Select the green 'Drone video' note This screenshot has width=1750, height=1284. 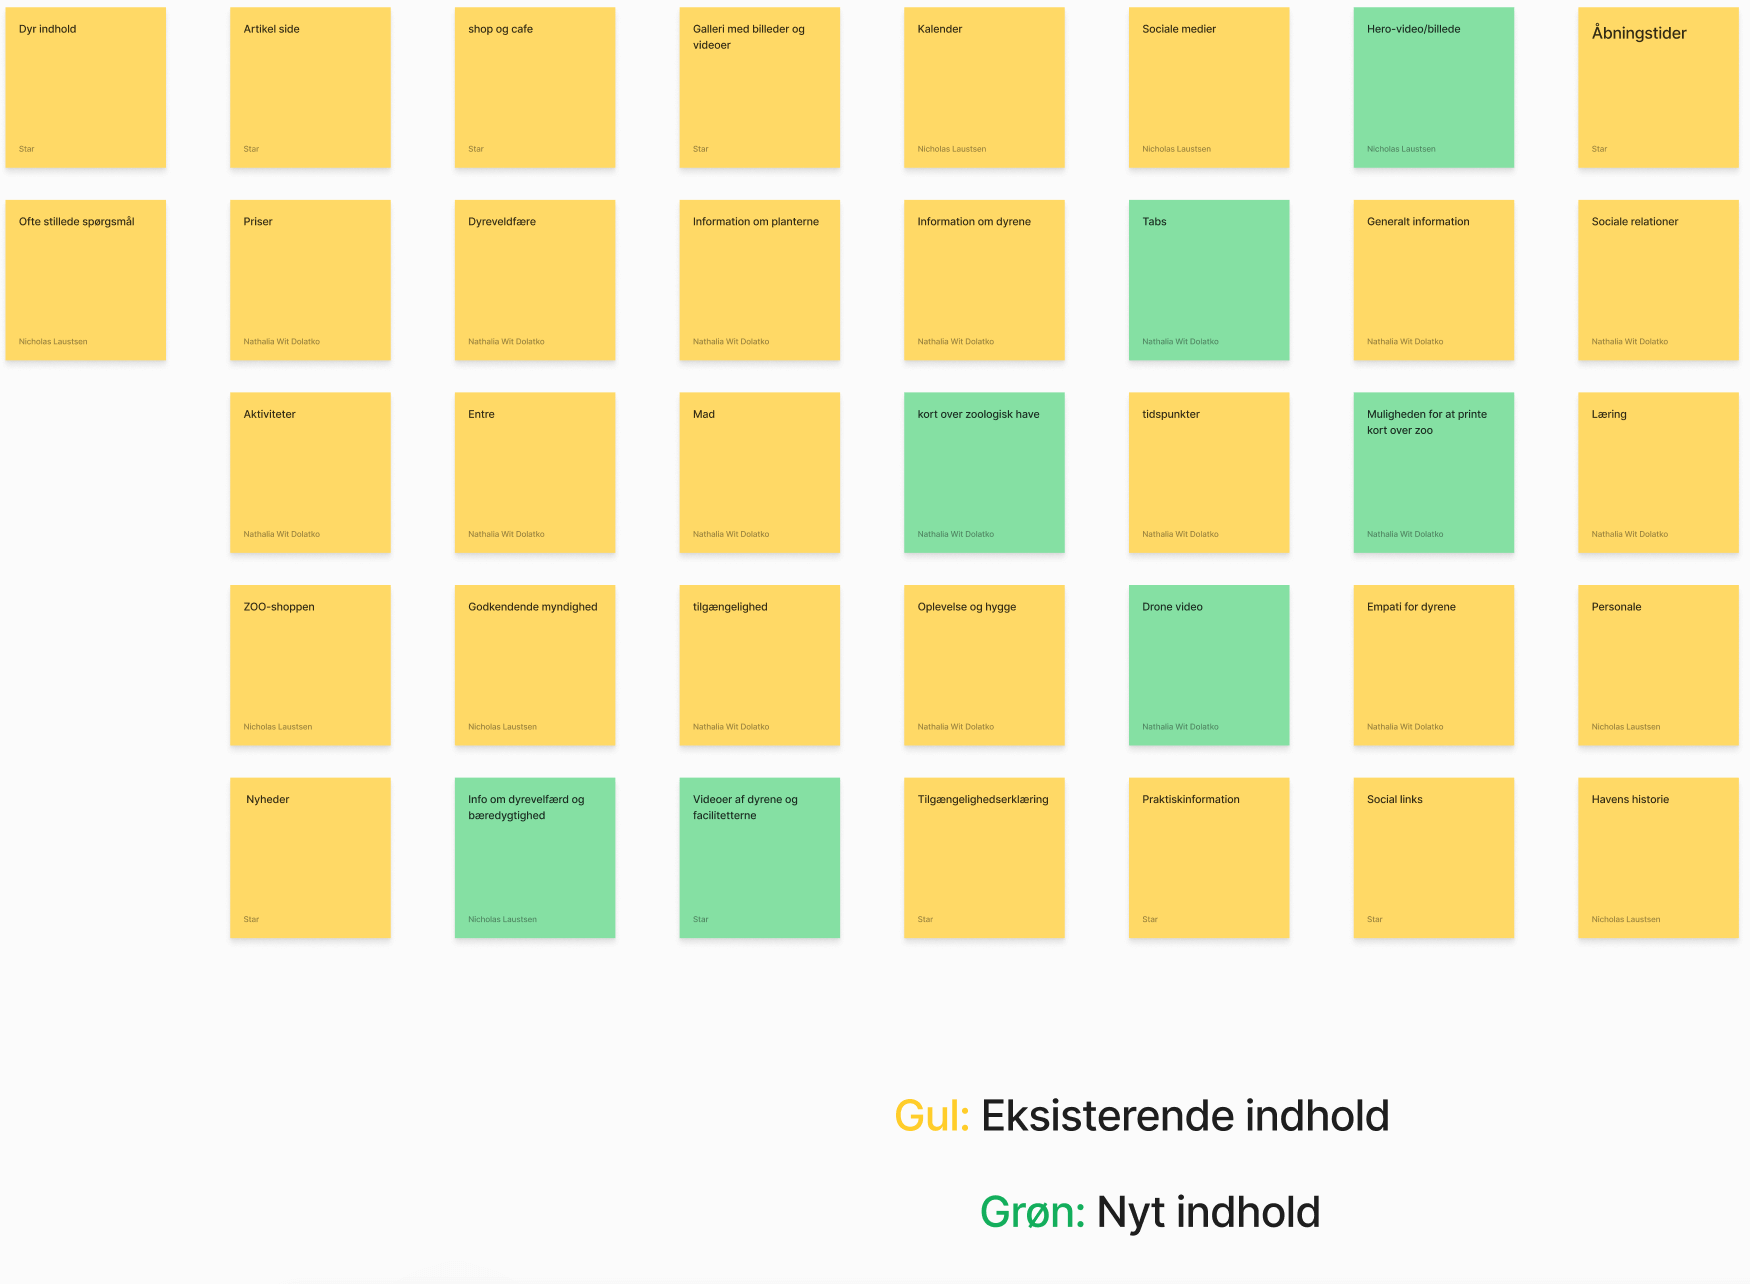click(1209, 665)
